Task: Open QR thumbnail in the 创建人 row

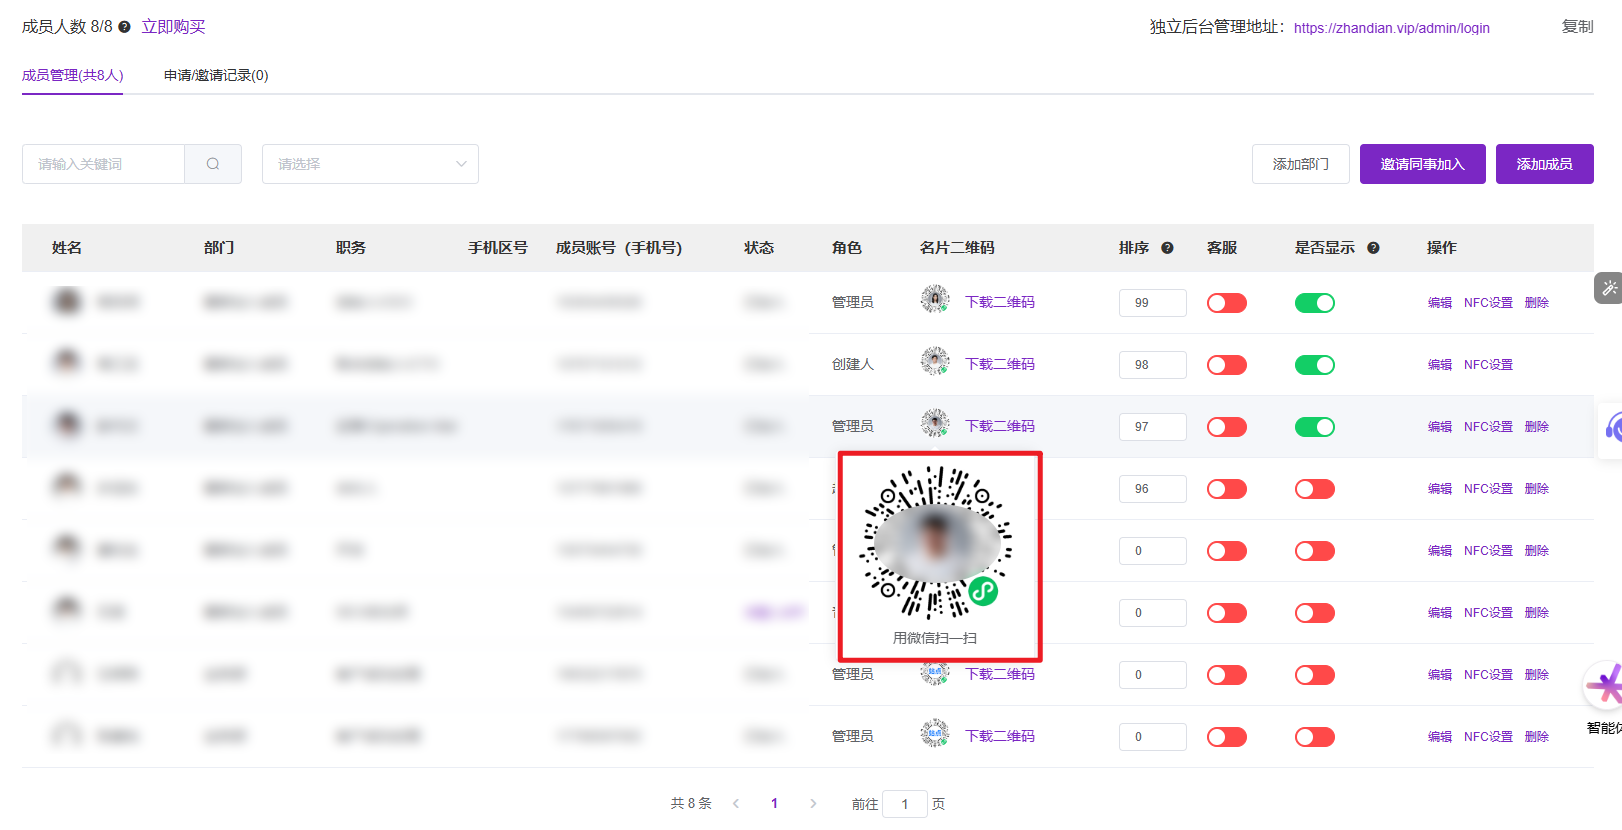Action: 935,361
